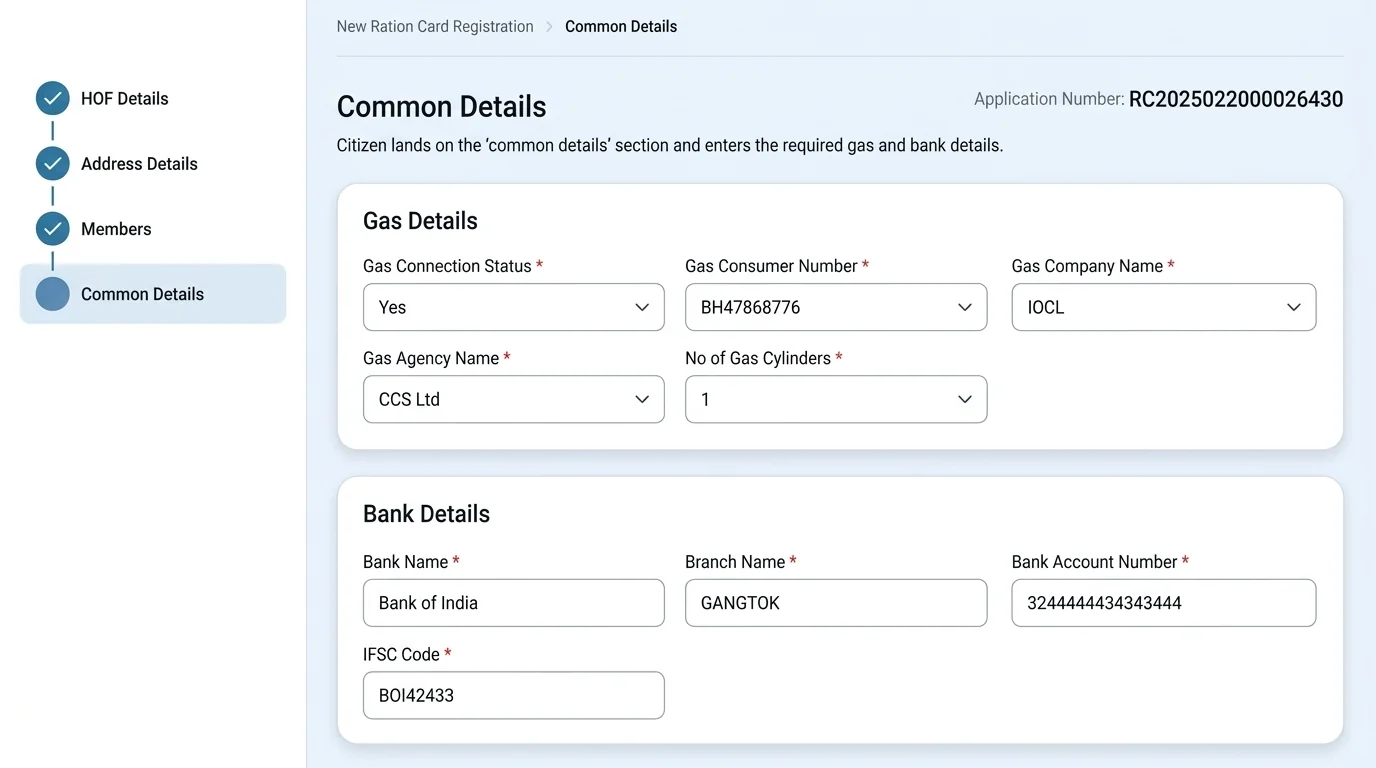Click the Address Details checkmark step icon

coord(53,164)
